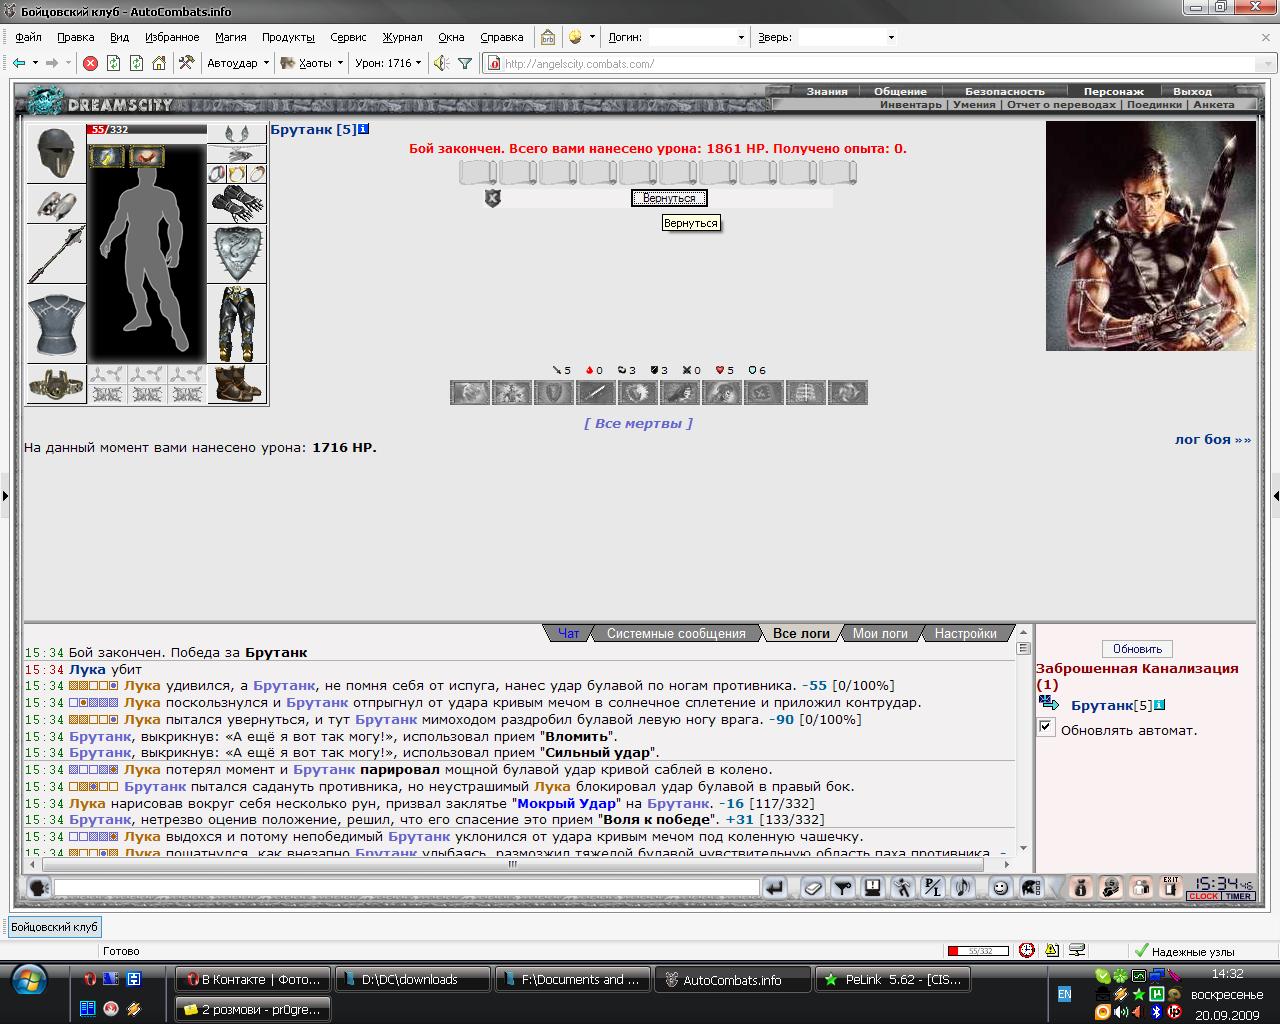Click the HP indicator in status bar
Image resolution: width=1280 pixels, height=1024 pixels.
(x=976, y=951)
